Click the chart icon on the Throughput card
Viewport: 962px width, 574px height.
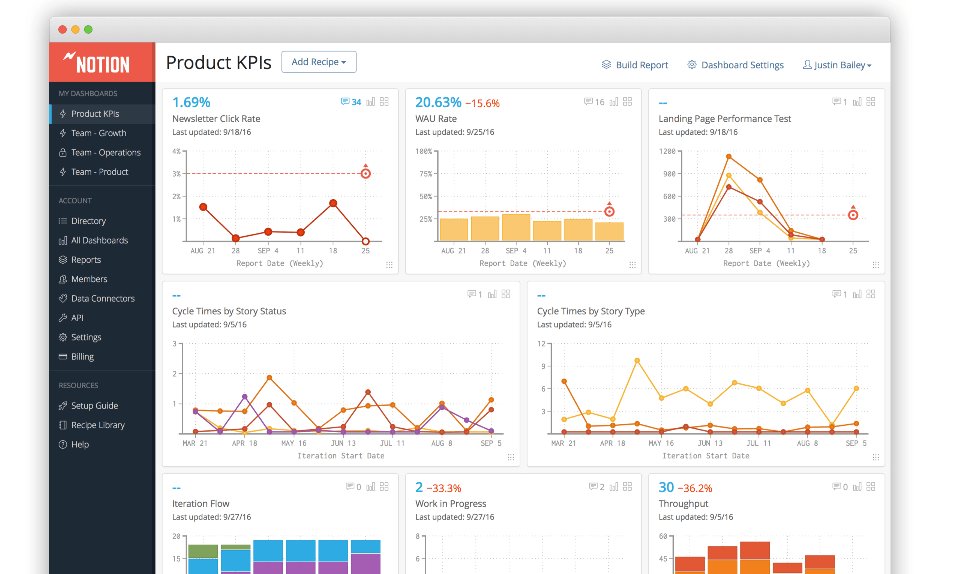[x=857, y=487]
